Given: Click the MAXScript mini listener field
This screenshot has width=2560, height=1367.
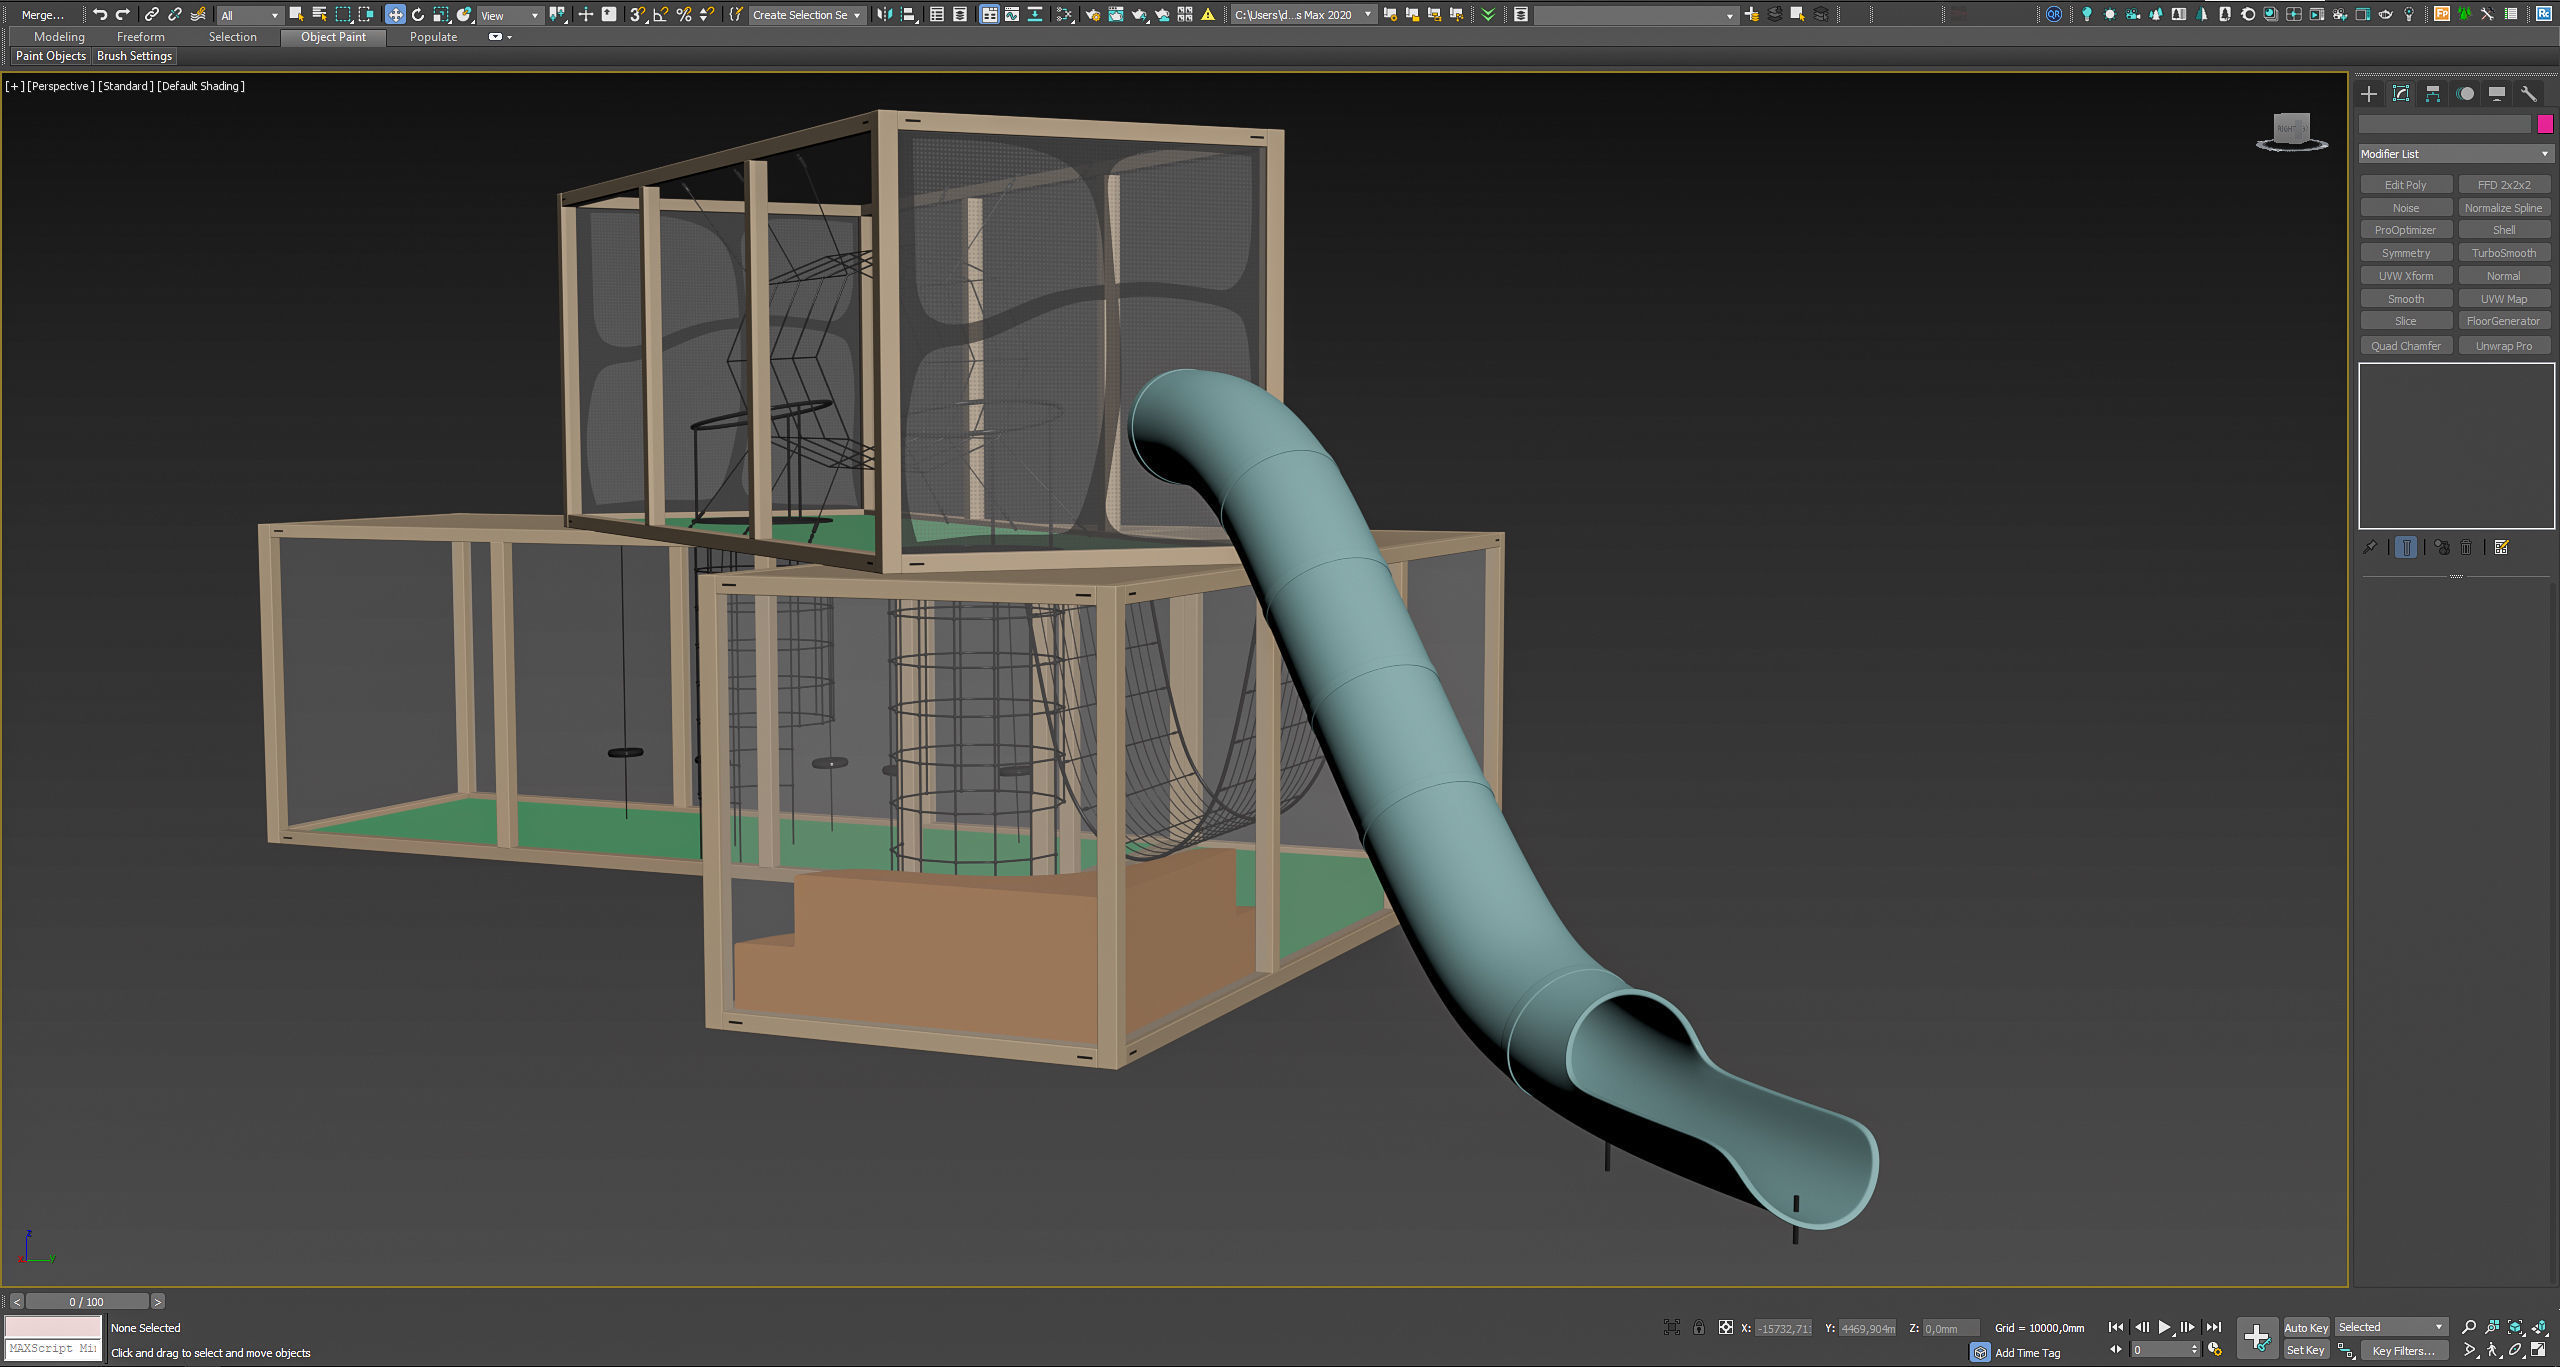Looking at the screenshot, I should click(53, 1348).
